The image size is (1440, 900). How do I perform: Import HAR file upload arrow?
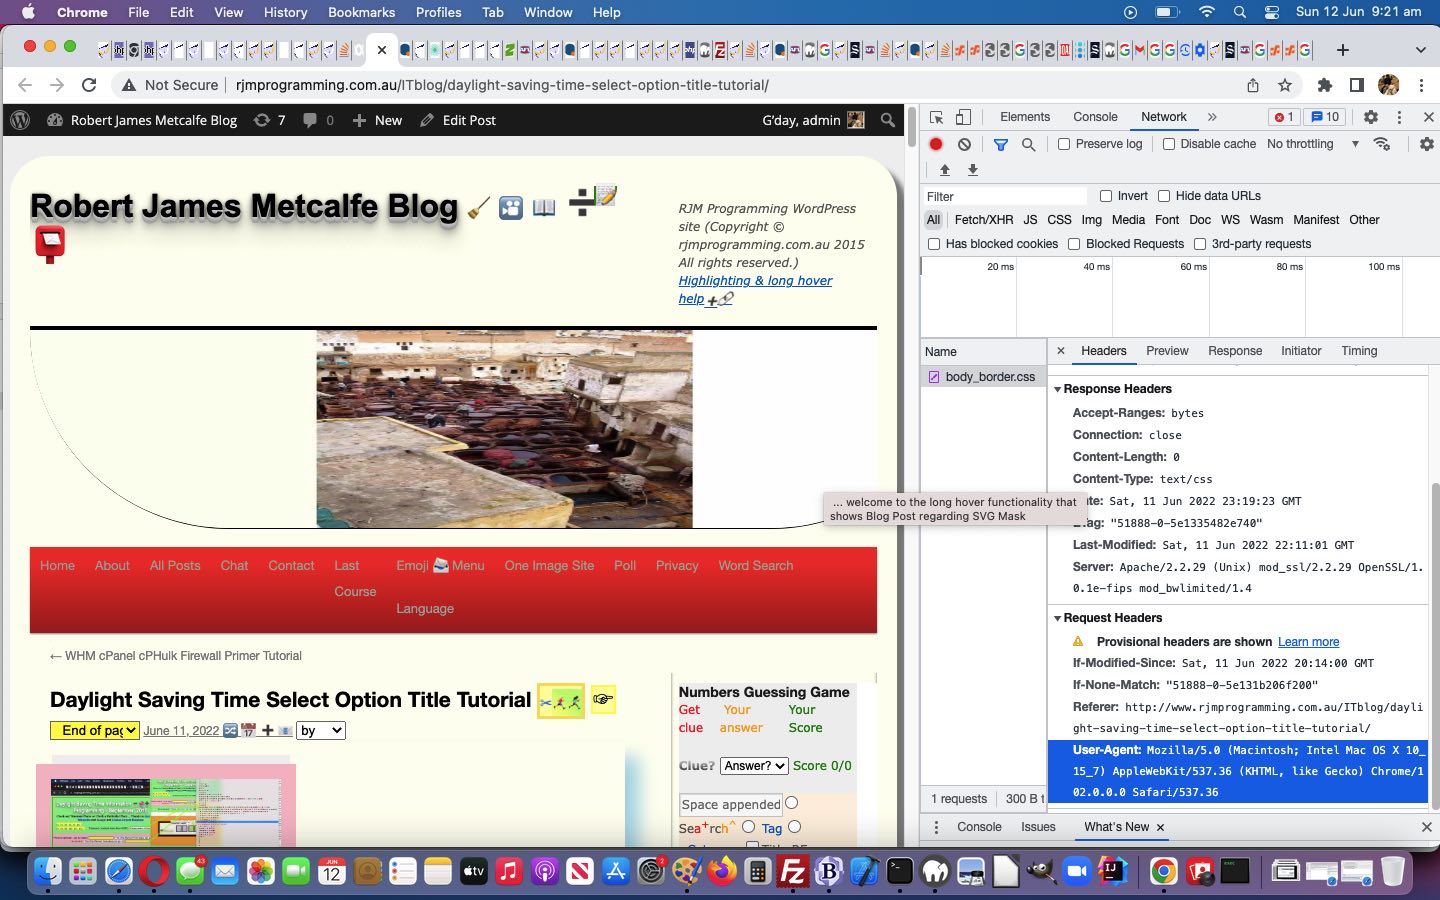click(x=944, y=170)
